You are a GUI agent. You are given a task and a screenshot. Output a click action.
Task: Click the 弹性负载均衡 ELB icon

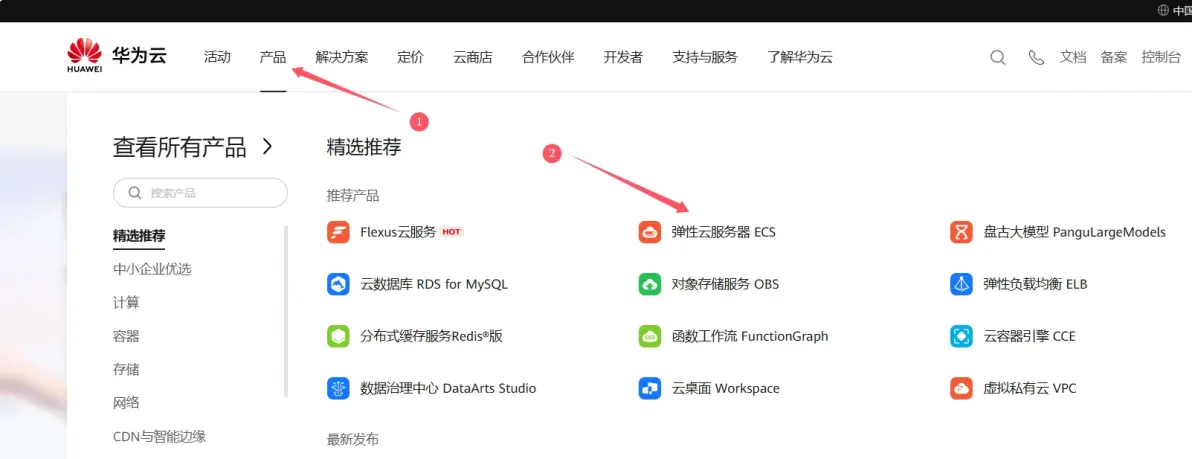pyautogui.click(x=962, y=284)
